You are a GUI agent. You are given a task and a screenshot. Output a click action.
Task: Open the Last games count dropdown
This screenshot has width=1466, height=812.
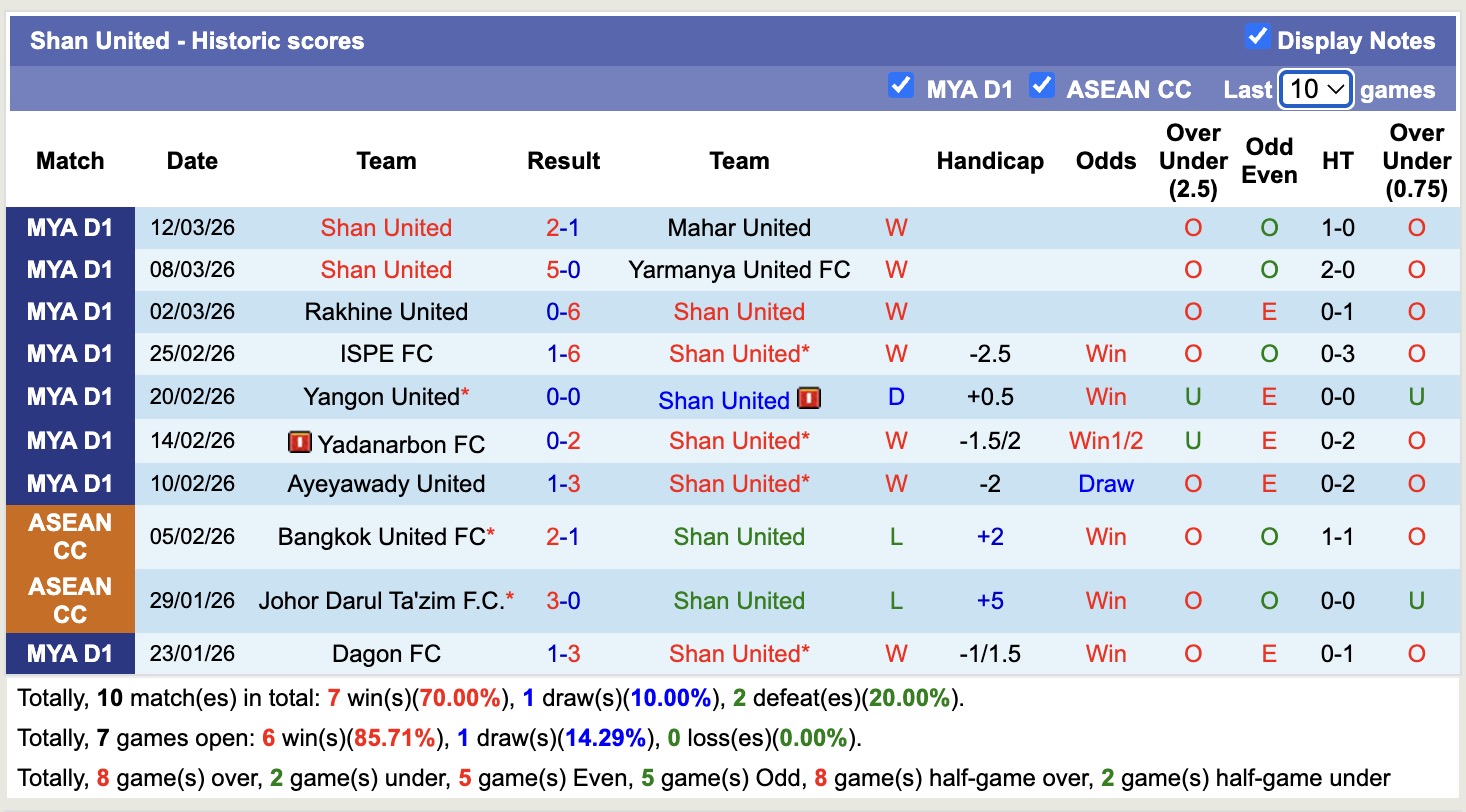[x=1315, y=89]
